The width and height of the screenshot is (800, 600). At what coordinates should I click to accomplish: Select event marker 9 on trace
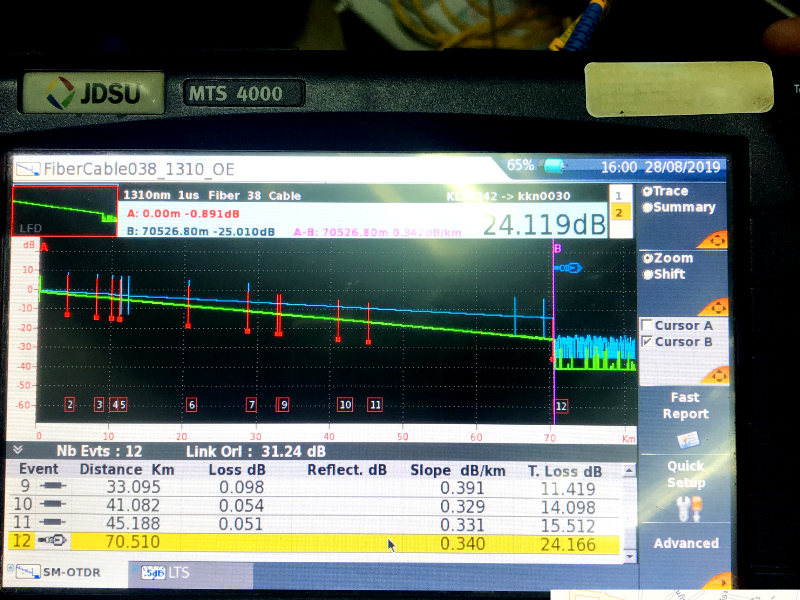click(x=284, y=405)
